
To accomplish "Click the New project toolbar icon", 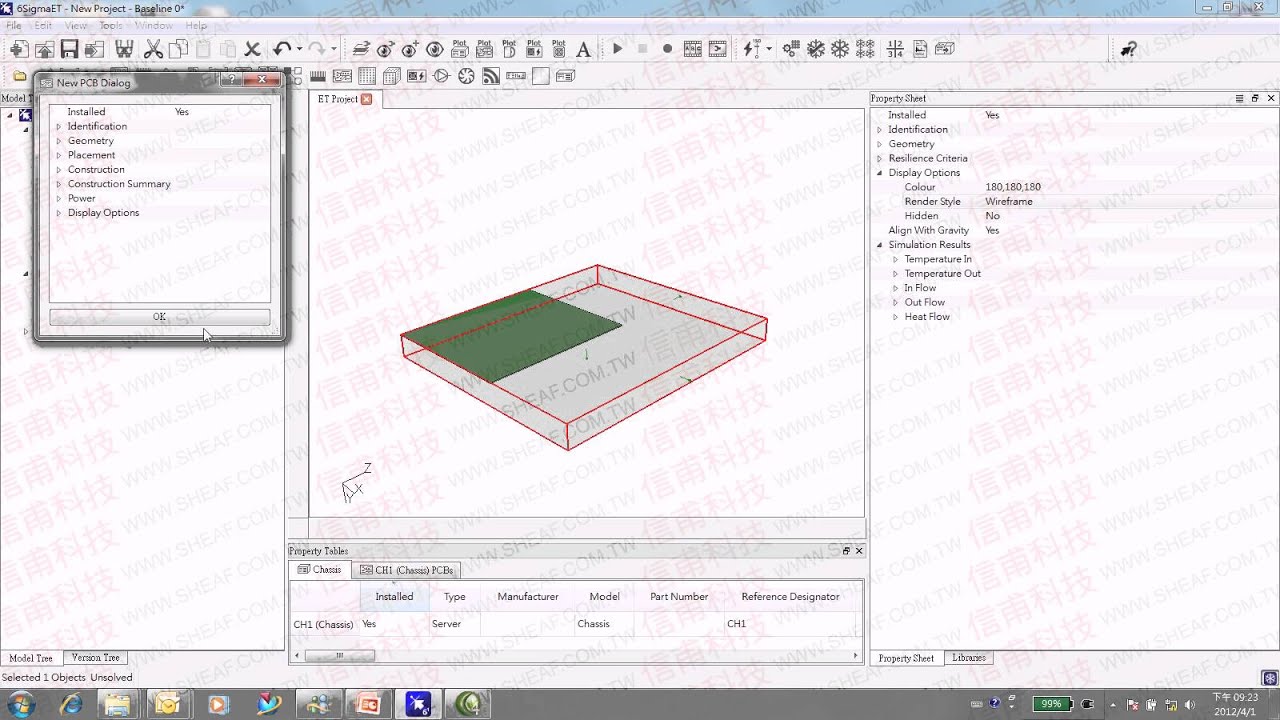I will click(x=19, y=49).
